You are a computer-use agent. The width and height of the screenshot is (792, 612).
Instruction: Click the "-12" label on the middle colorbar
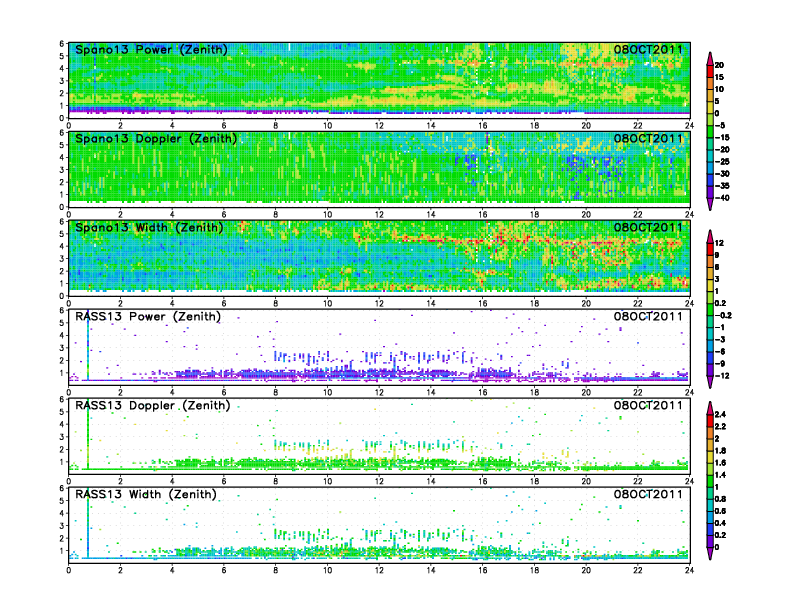click(x=722, y=376)
